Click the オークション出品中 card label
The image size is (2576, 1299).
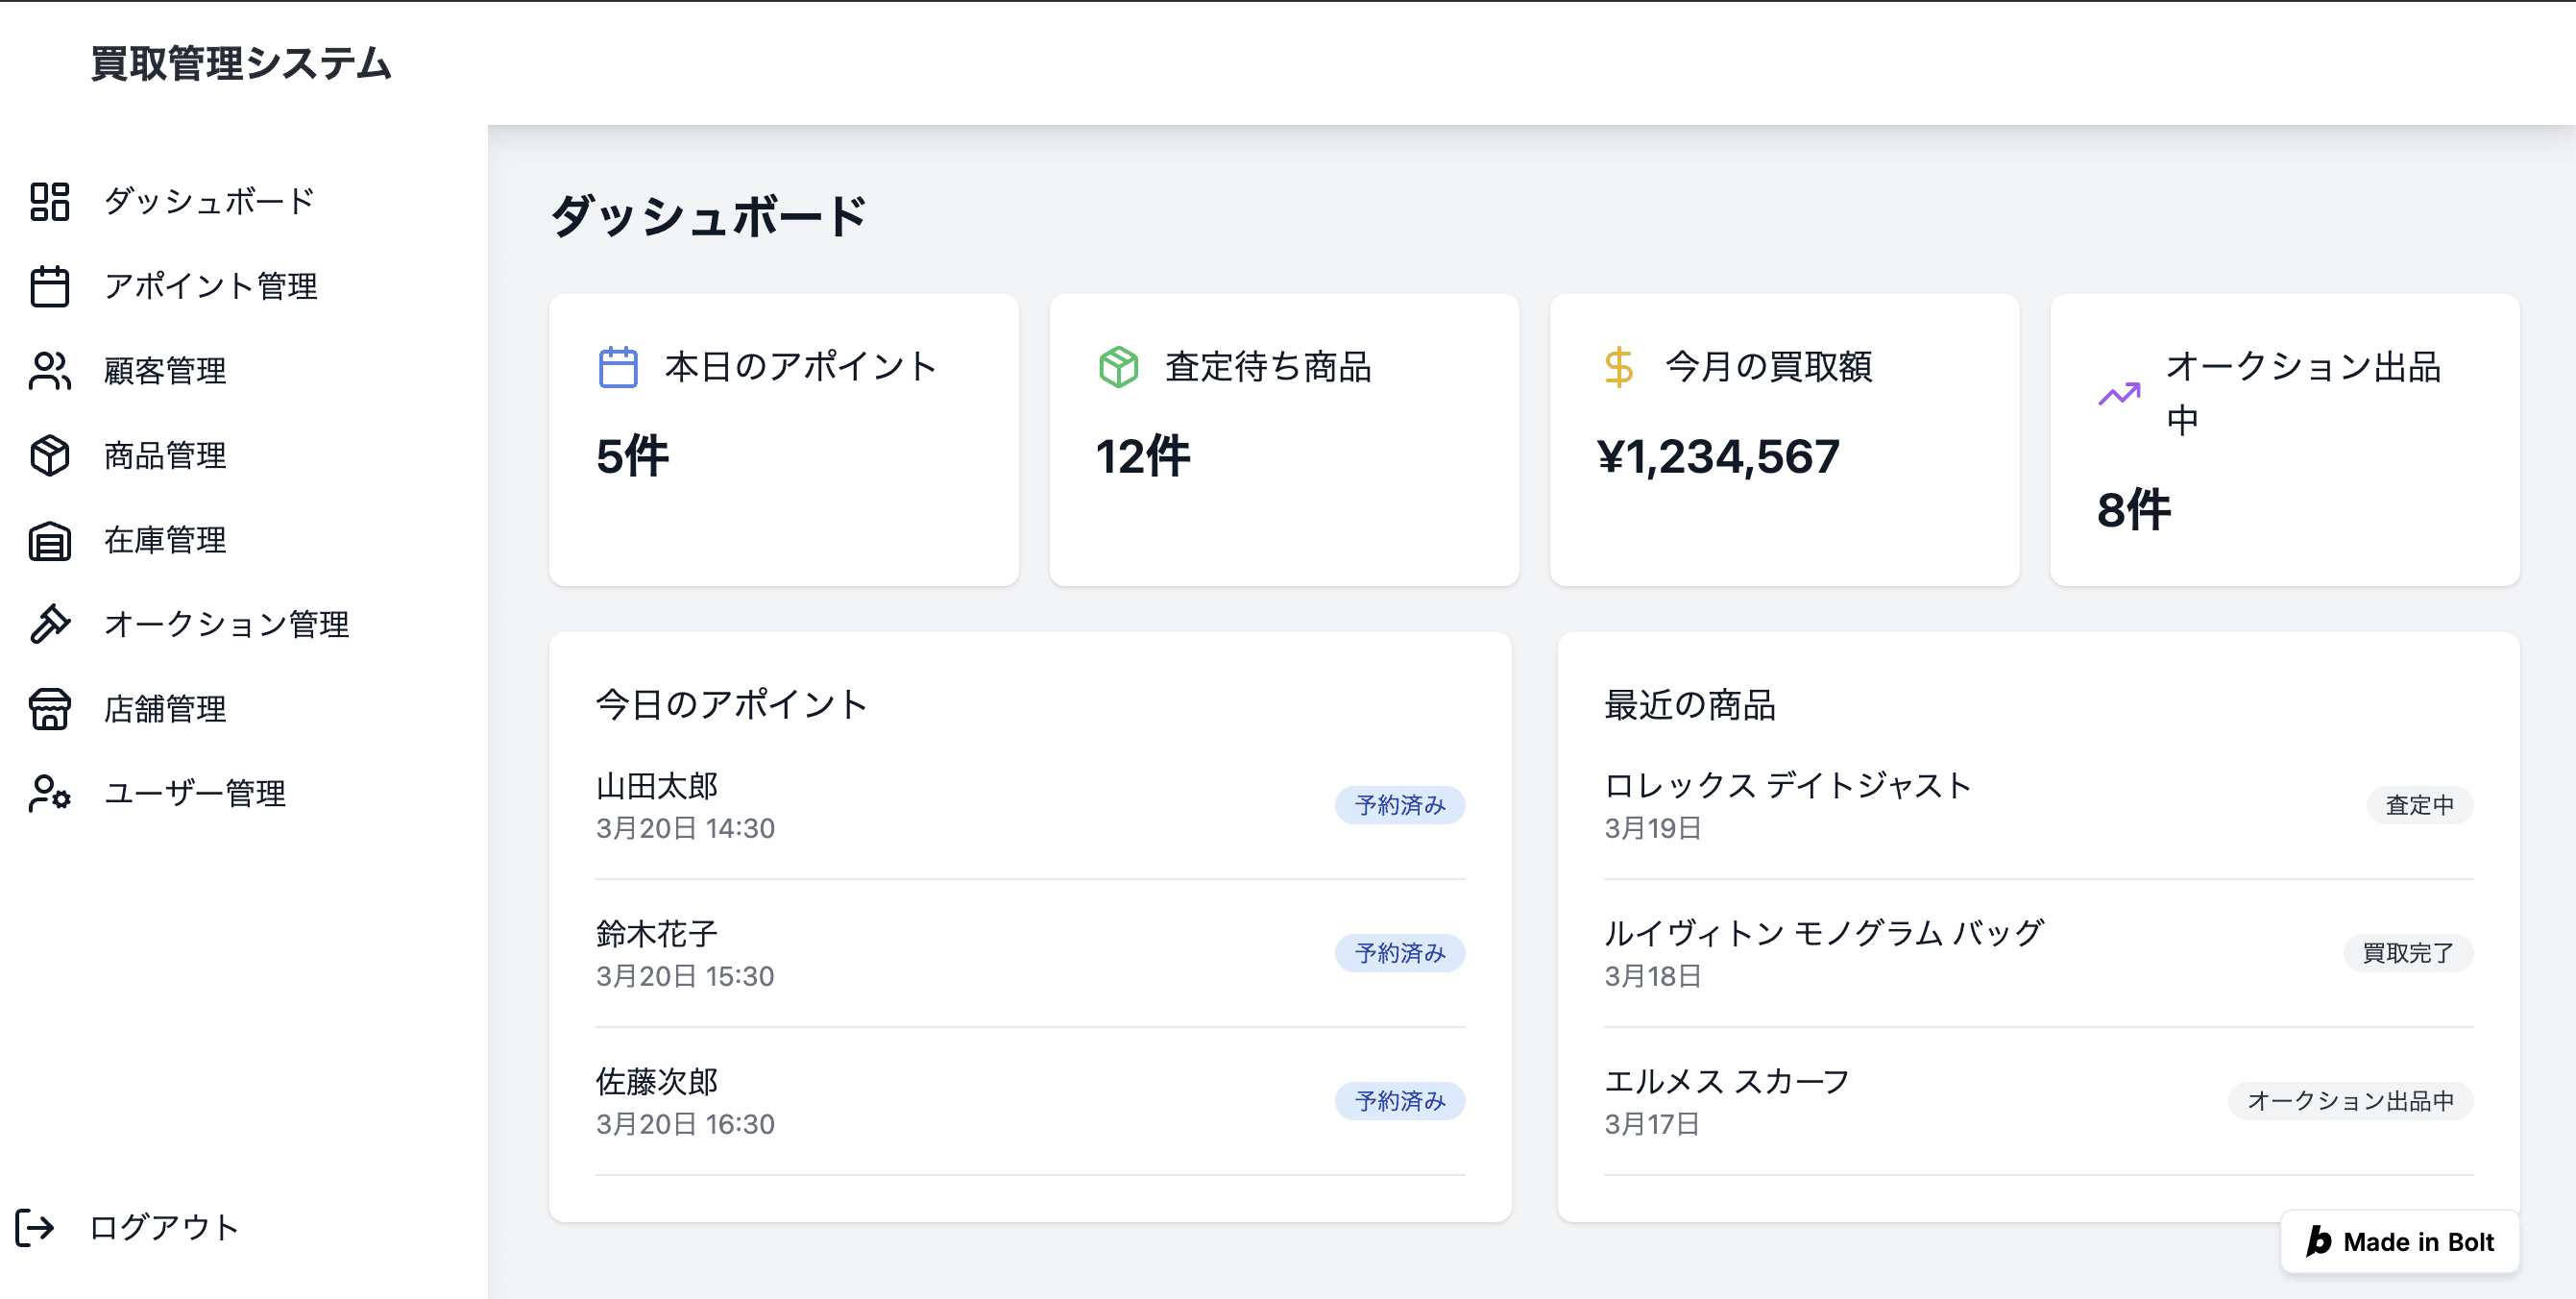tap(2303, 393)
